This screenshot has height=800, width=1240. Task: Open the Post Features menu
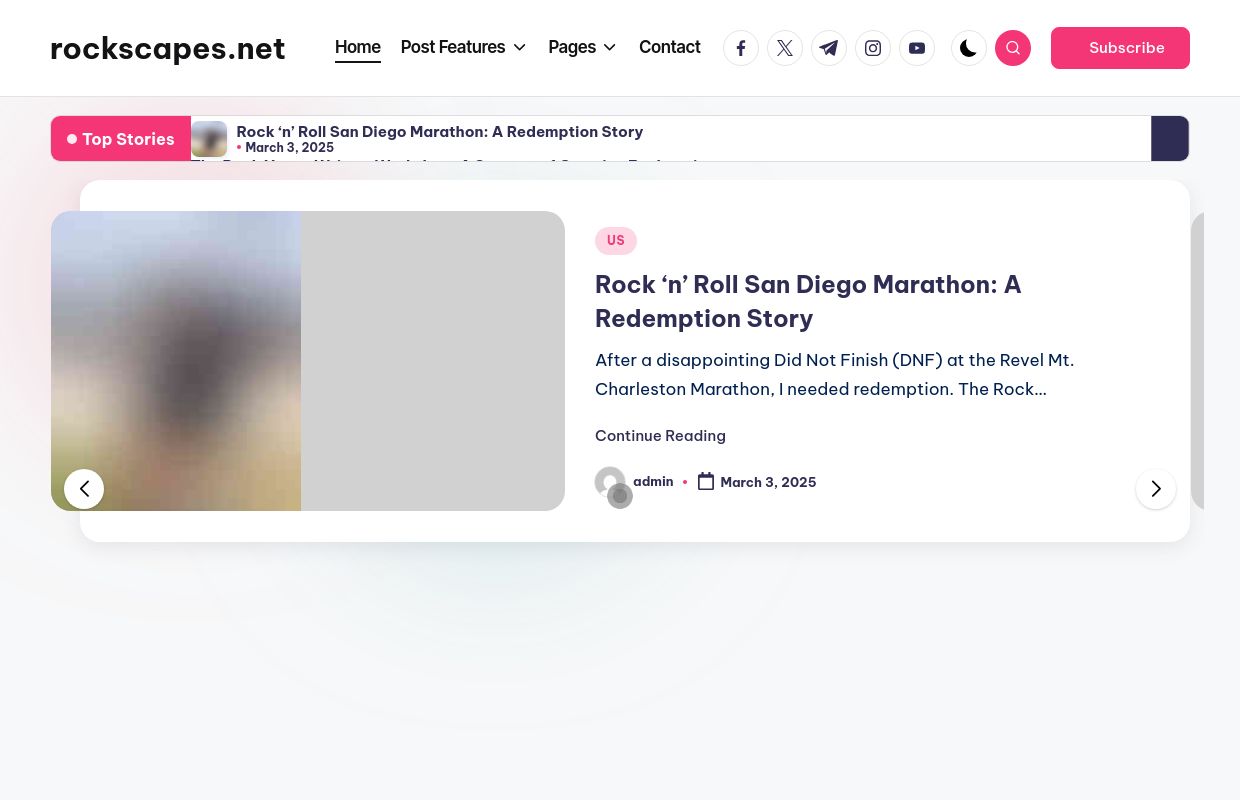point(453,47)
